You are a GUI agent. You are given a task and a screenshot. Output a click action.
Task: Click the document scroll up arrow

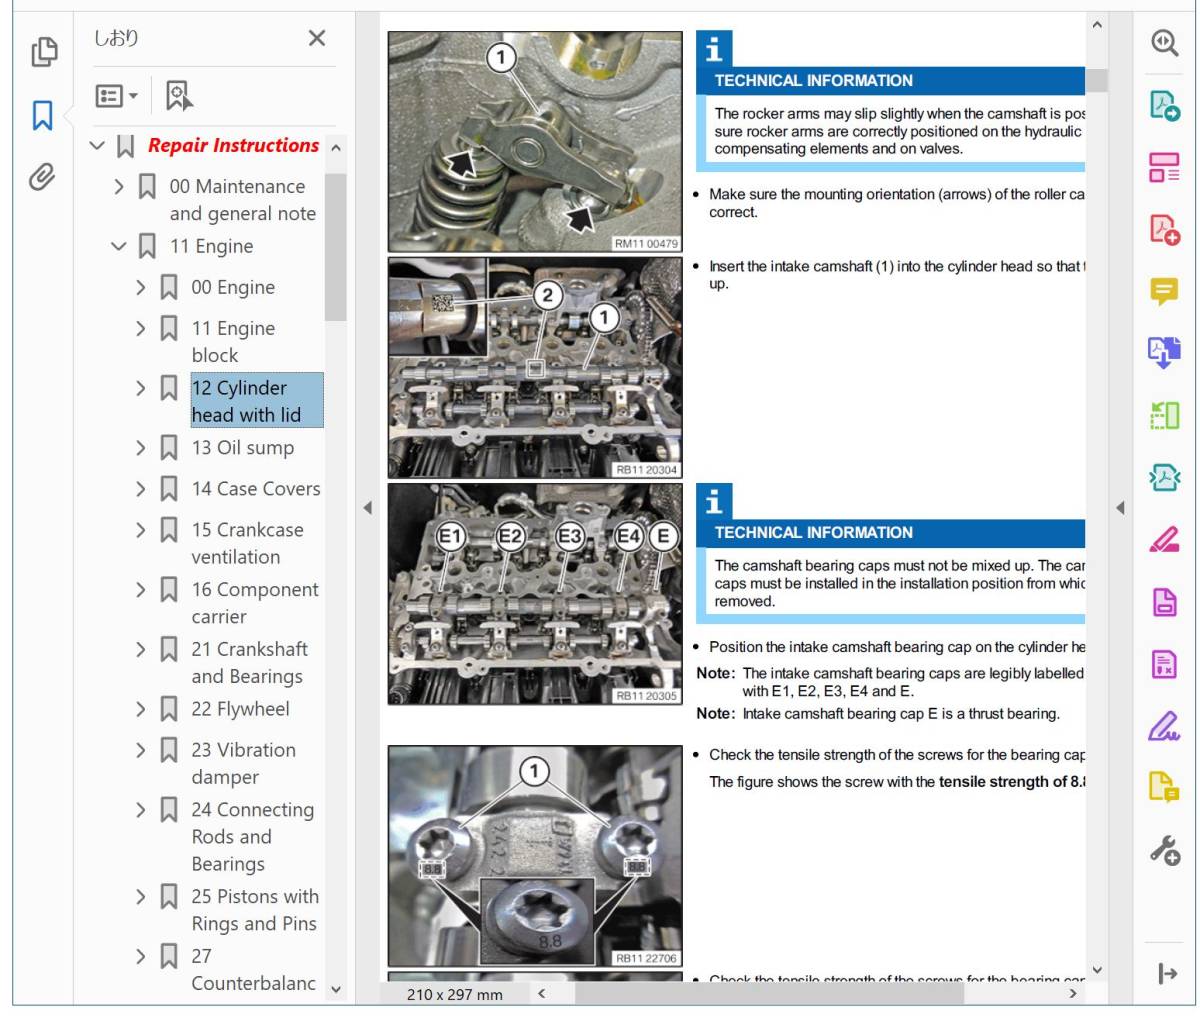[x=1097, y=25]
